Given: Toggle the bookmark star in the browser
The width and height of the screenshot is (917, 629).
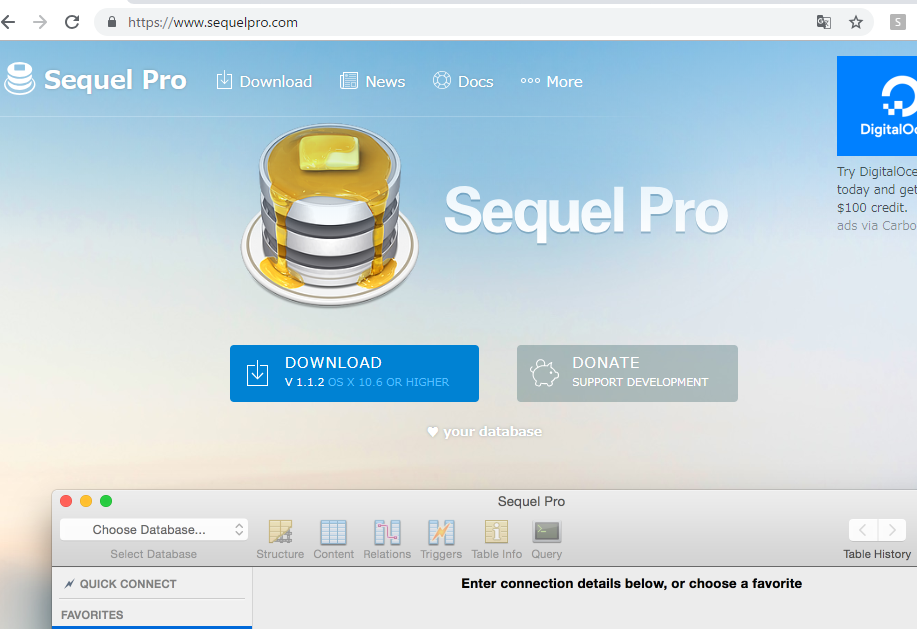Looking at the screenshot, I should coord(857,20).
